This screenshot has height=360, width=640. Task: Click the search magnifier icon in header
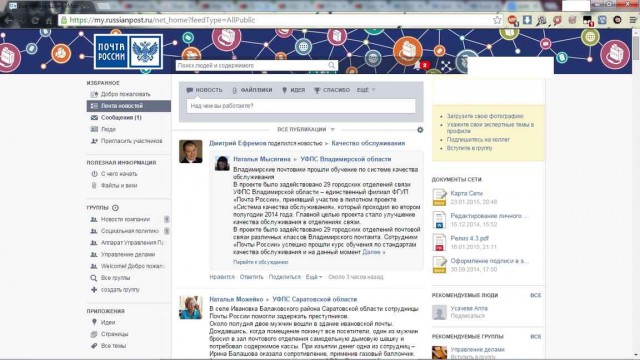[331, 65]
